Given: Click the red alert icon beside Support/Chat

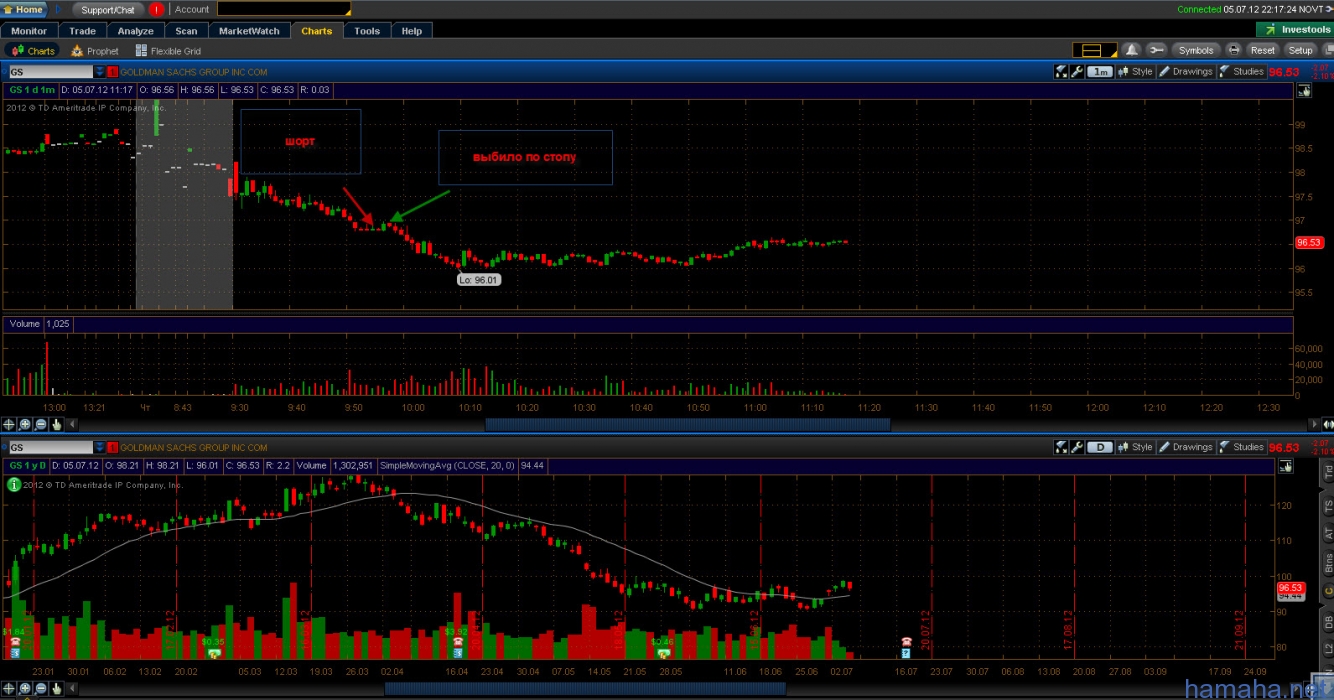Looking at the screenshot, I should [156, 9].
